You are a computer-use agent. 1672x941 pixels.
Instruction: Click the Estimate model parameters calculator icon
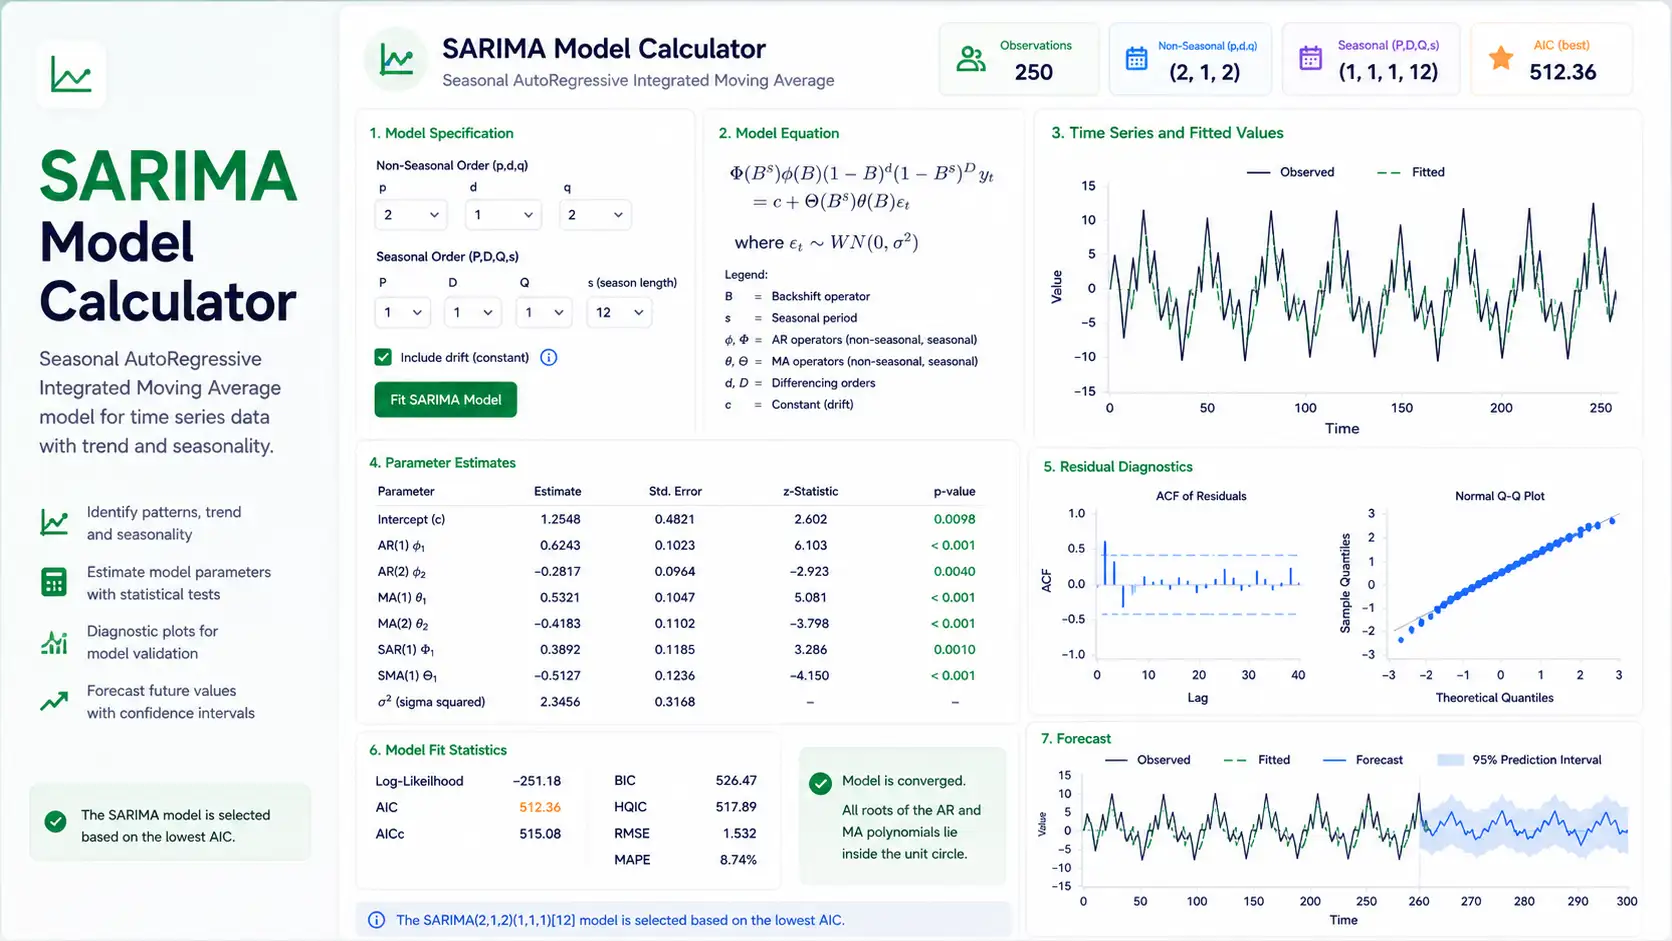54,582
